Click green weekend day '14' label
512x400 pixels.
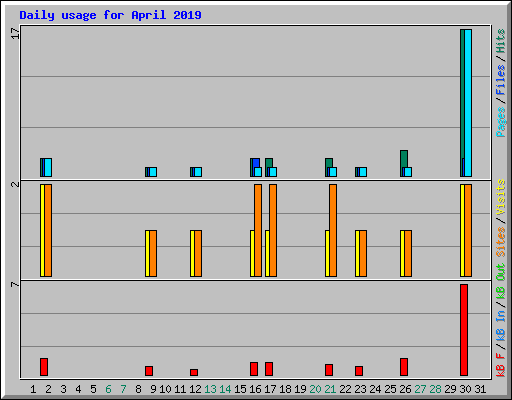pos(225,389)
